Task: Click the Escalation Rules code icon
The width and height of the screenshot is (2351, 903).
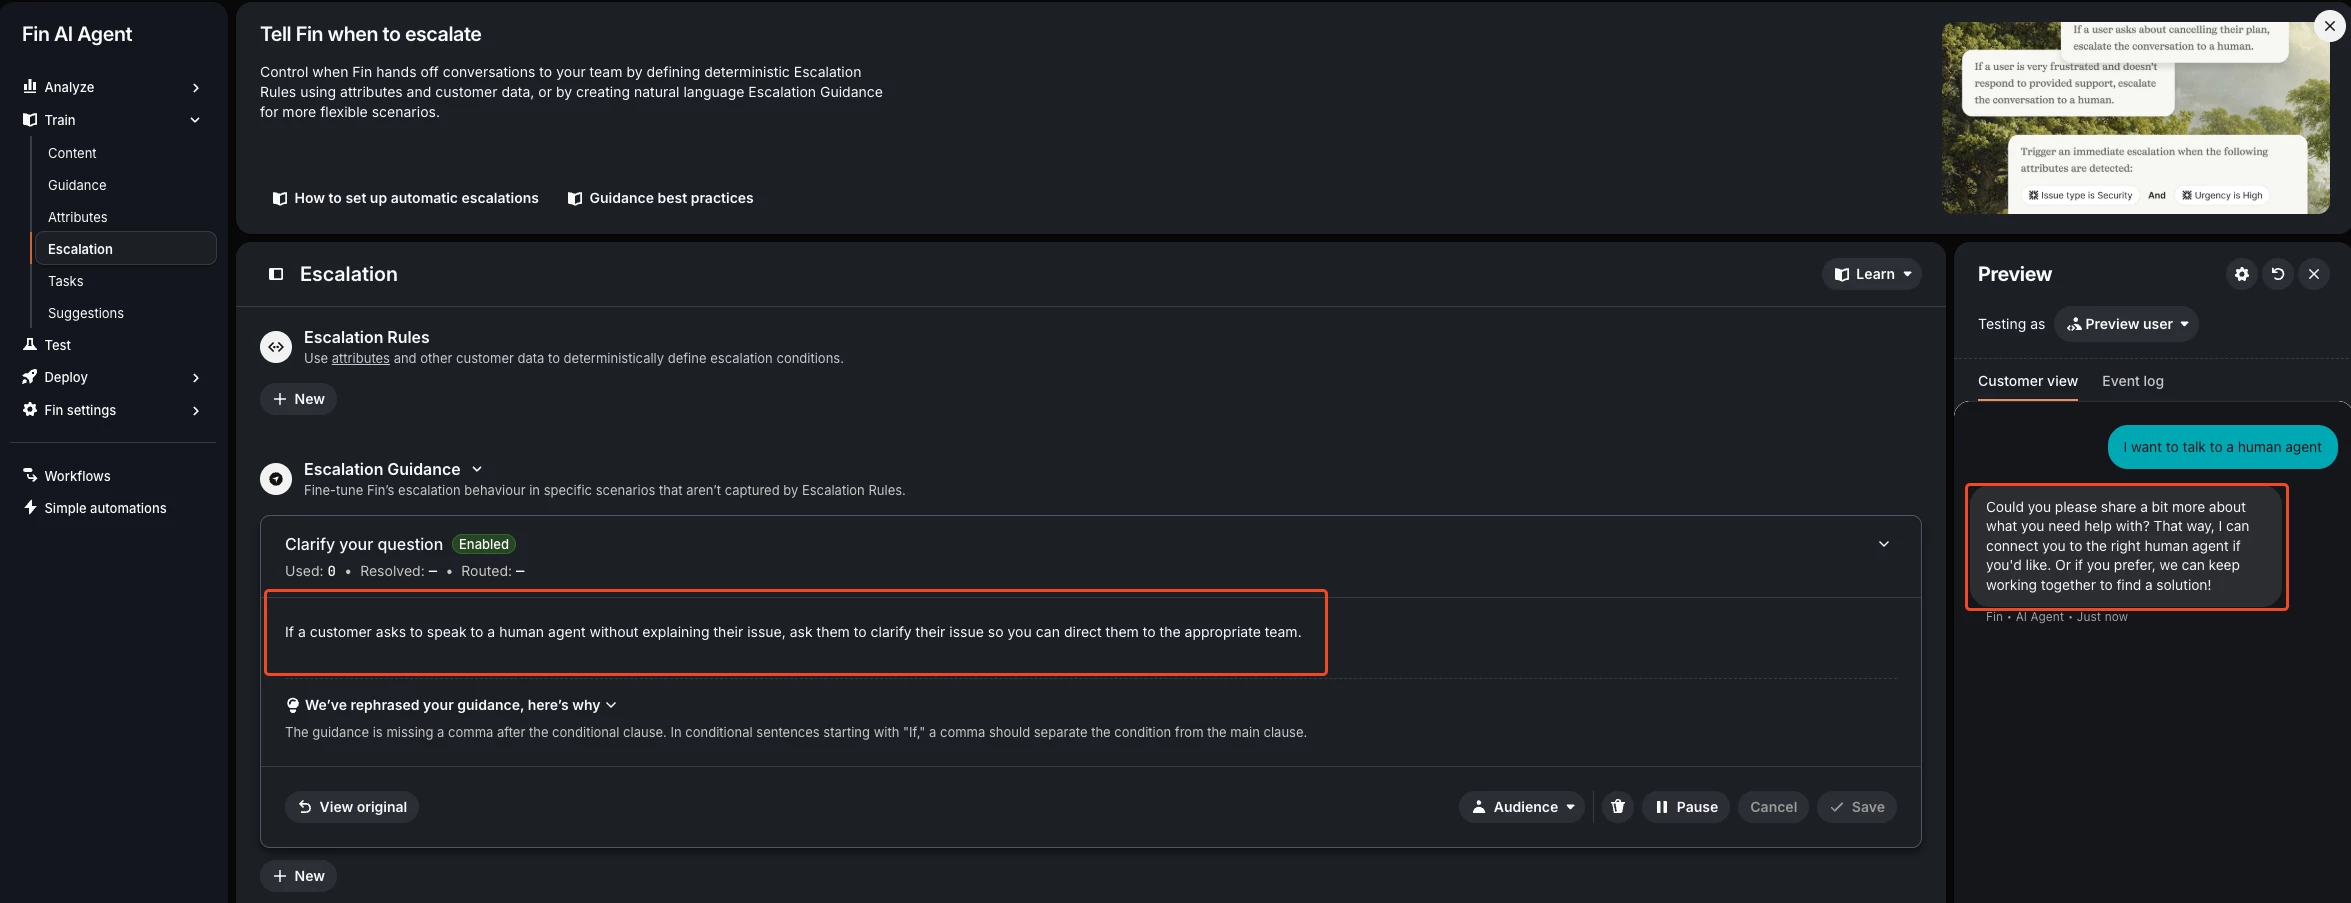Action: click(x=276, y=347)
